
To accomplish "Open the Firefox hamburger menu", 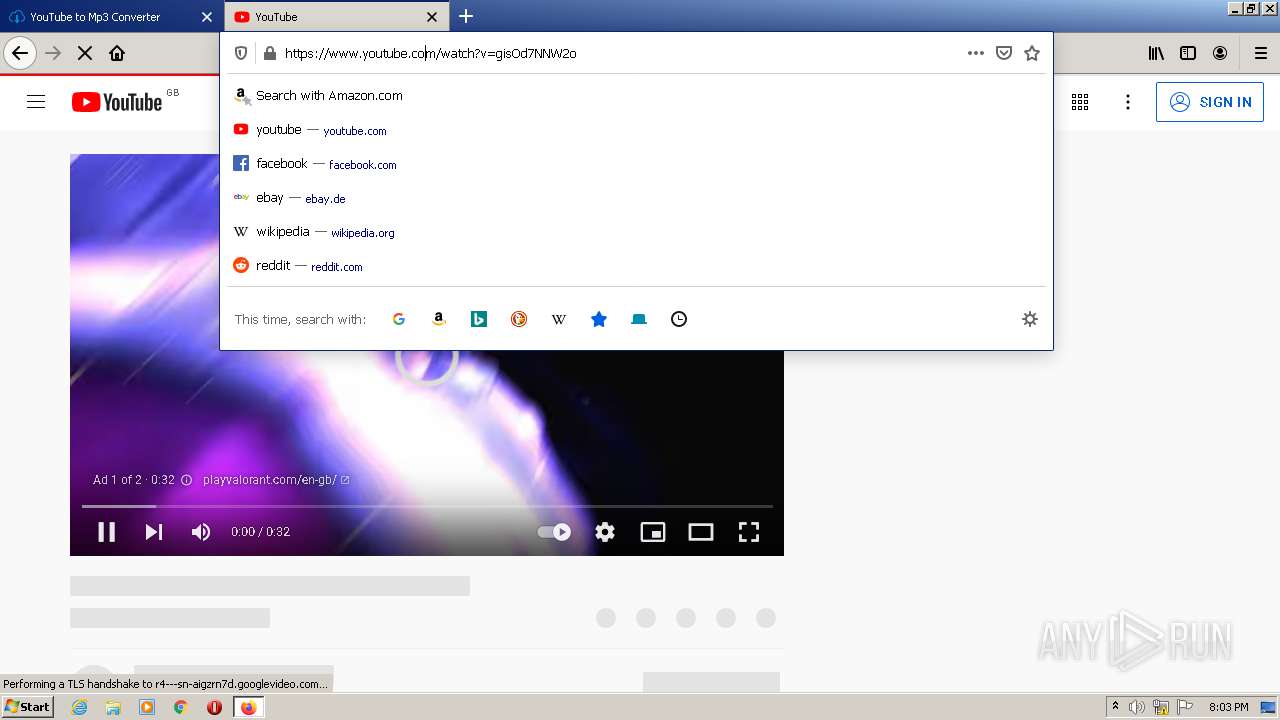I will pos(1261,53).
